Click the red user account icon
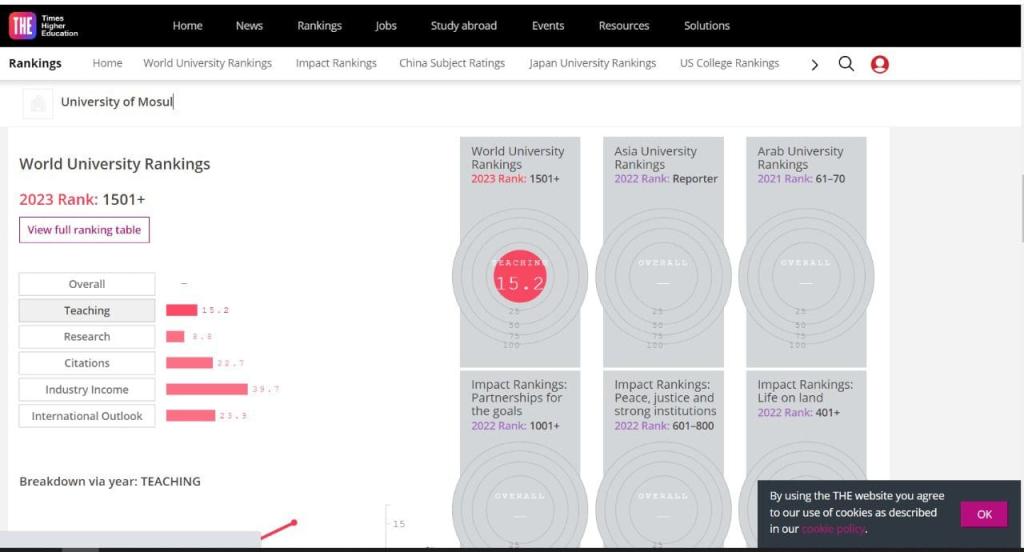 (880, 64)
